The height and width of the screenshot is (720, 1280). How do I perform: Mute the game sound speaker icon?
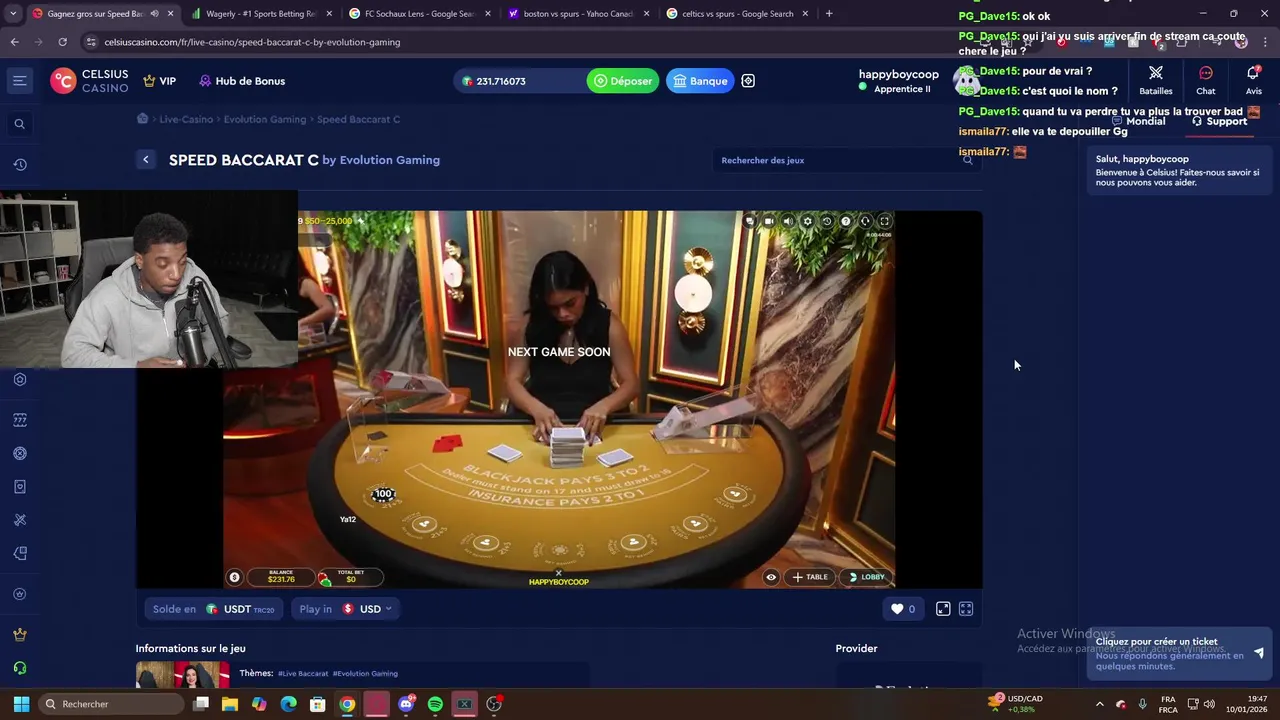pyautogui.click(x=788, y=222)
